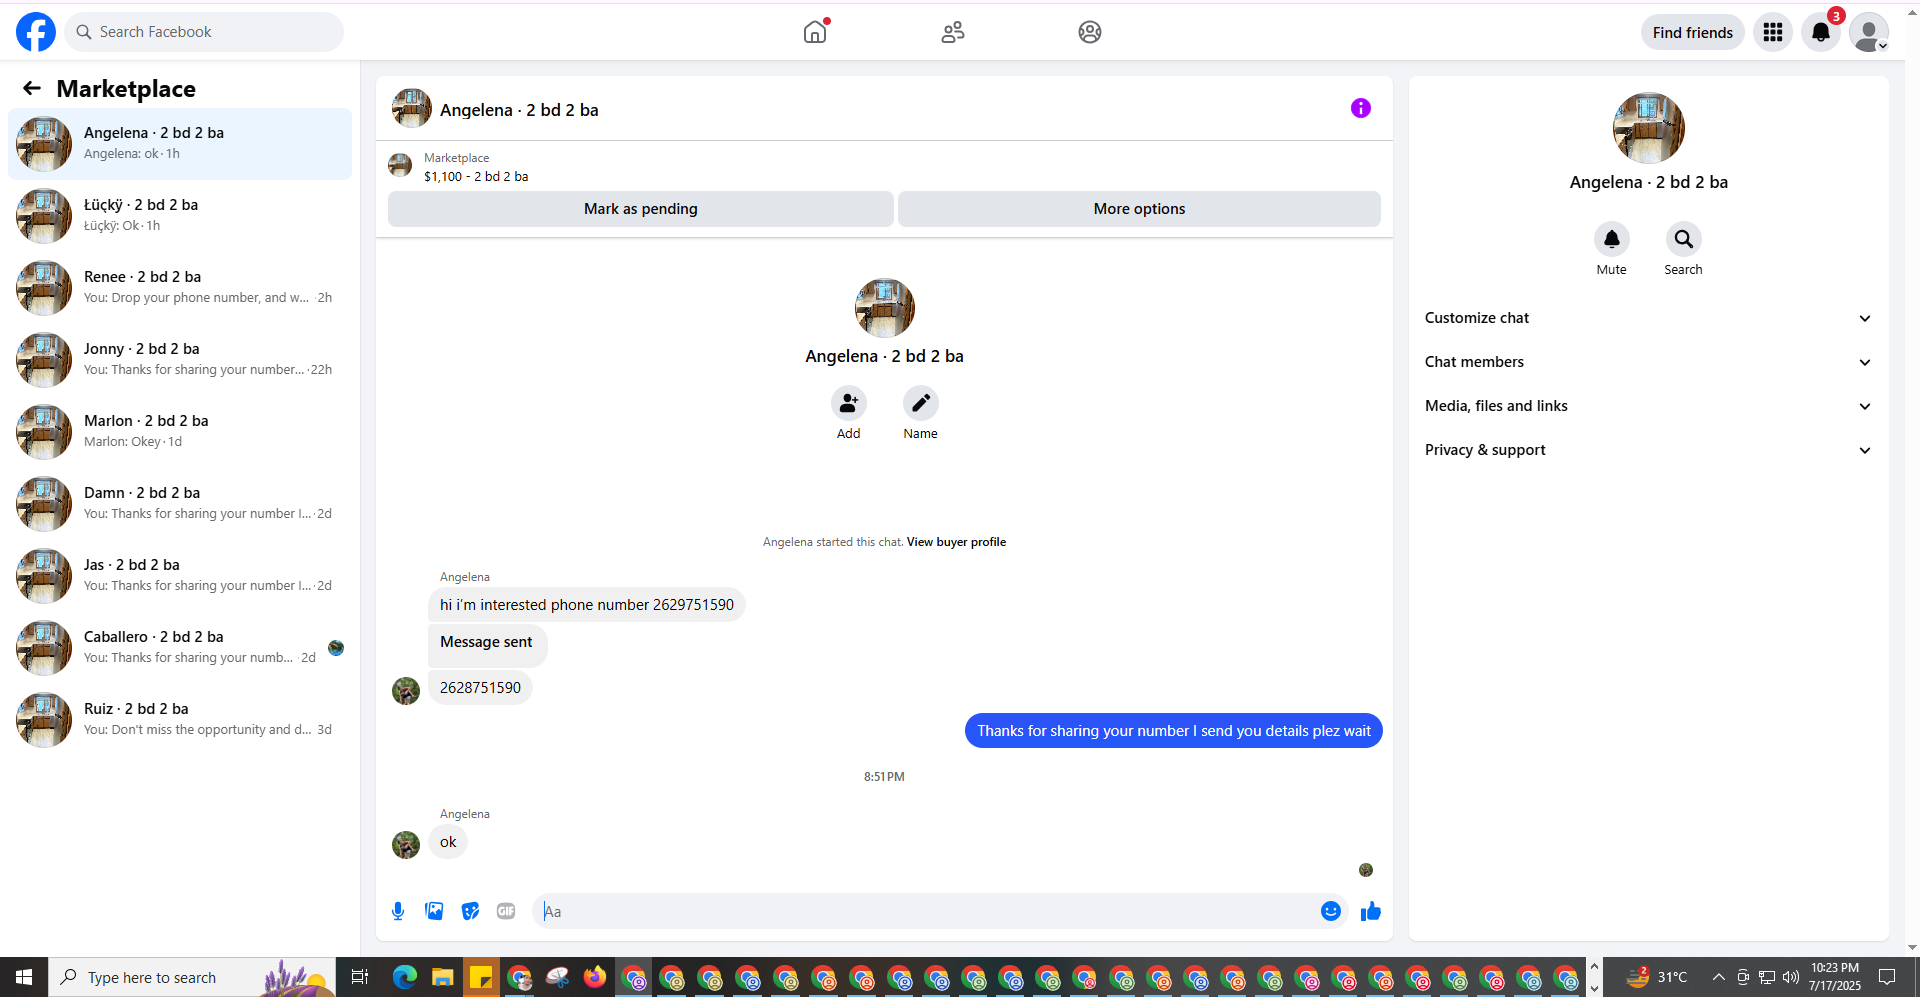Image resolution: width=1920 pixels, height=997 pixels.
Task: Open Ruiz conversation in list
Action: [180, 720]
